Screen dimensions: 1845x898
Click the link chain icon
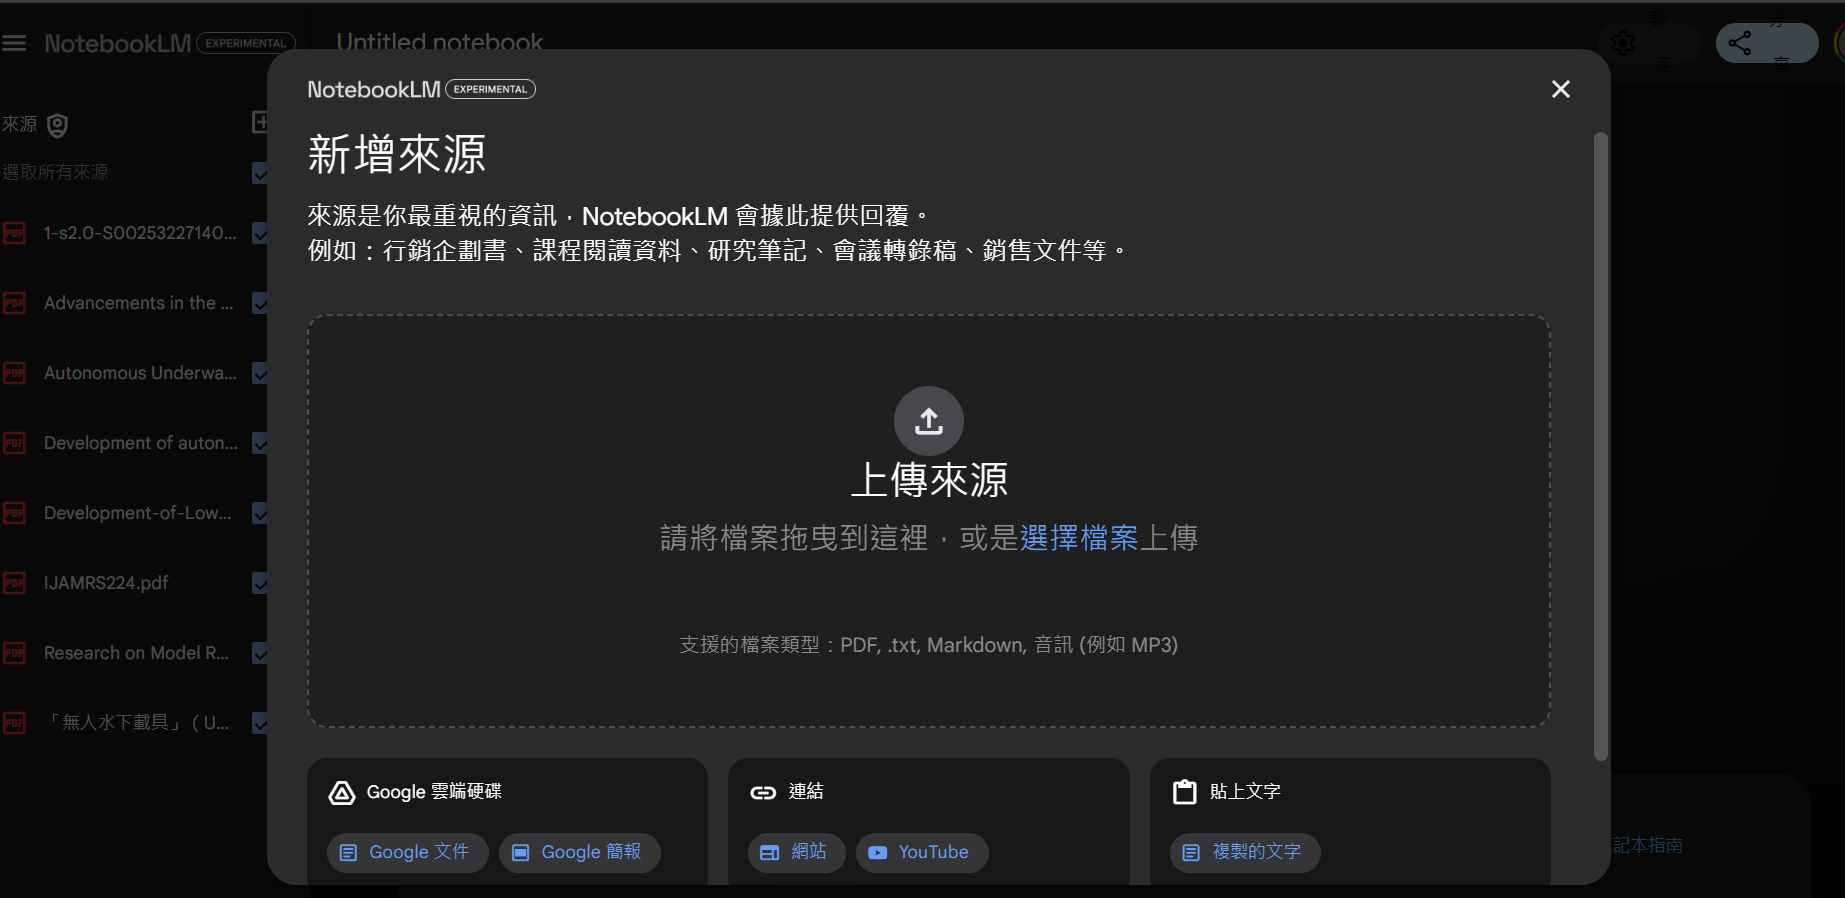click(763, 792)
